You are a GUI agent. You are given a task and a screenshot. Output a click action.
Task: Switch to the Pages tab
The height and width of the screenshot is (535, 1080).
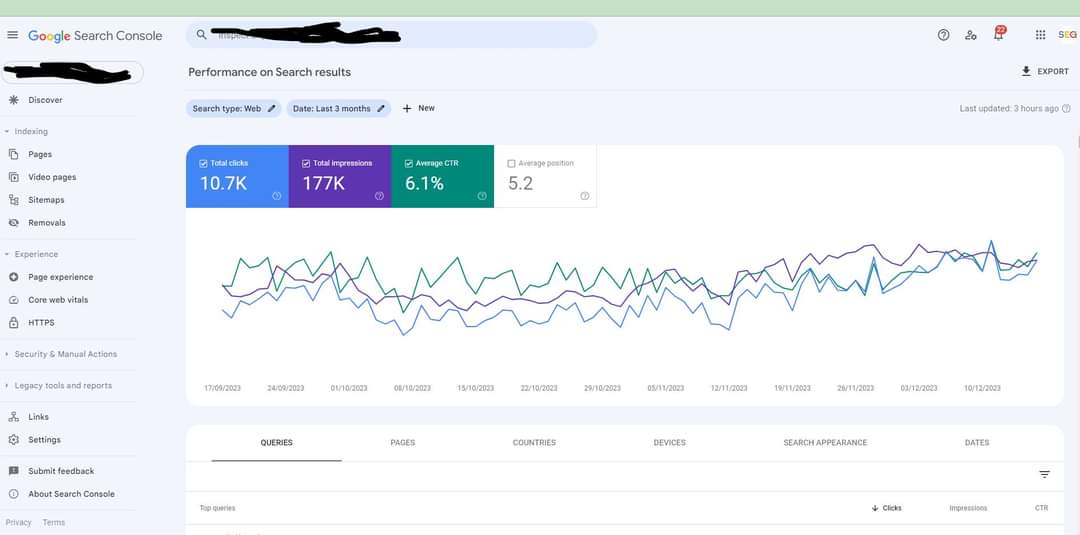(x=402, y=442)
